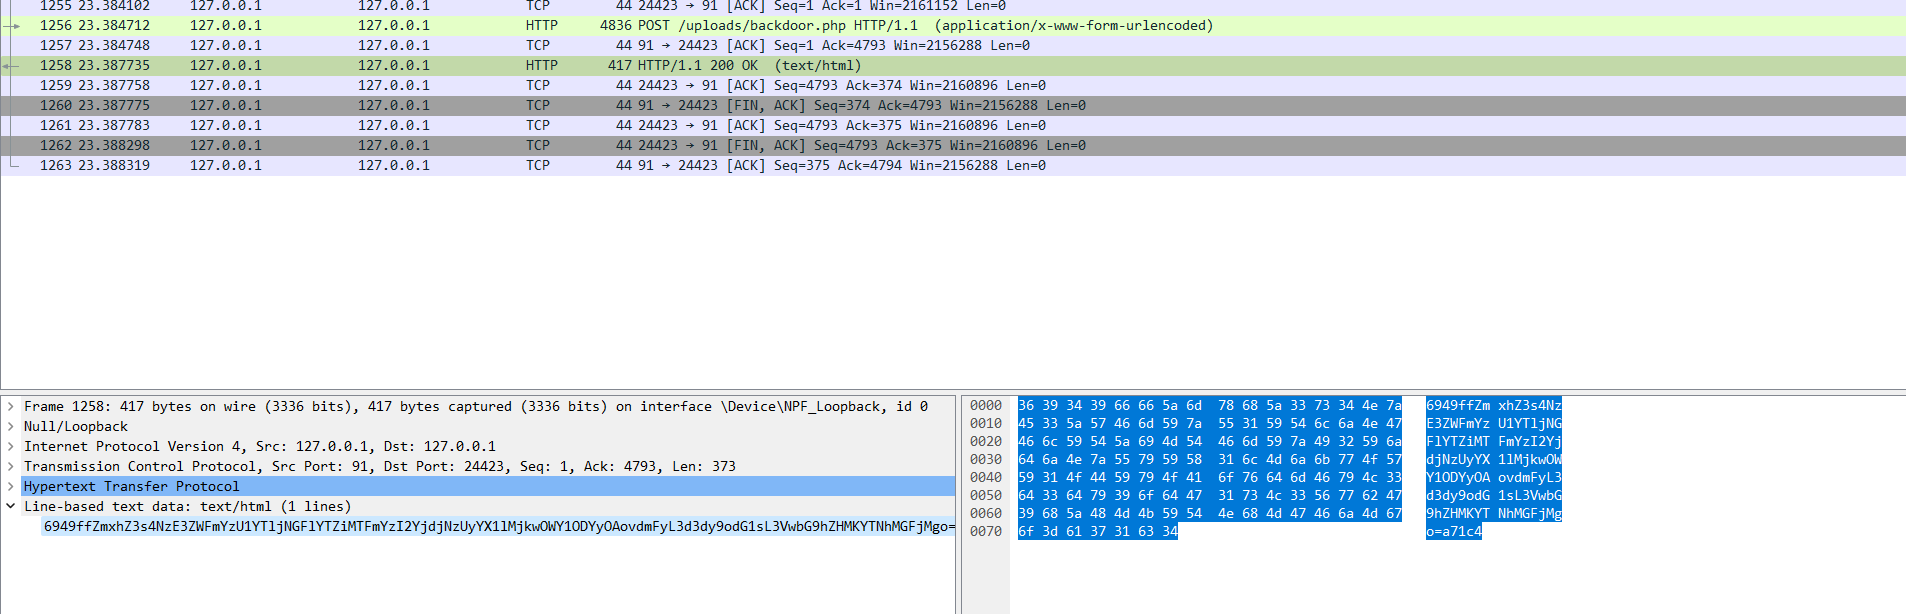Expand Transmission Control Protocol section
The height and width of the screenshot is (614, 1906).
click(x=11, y=467)
